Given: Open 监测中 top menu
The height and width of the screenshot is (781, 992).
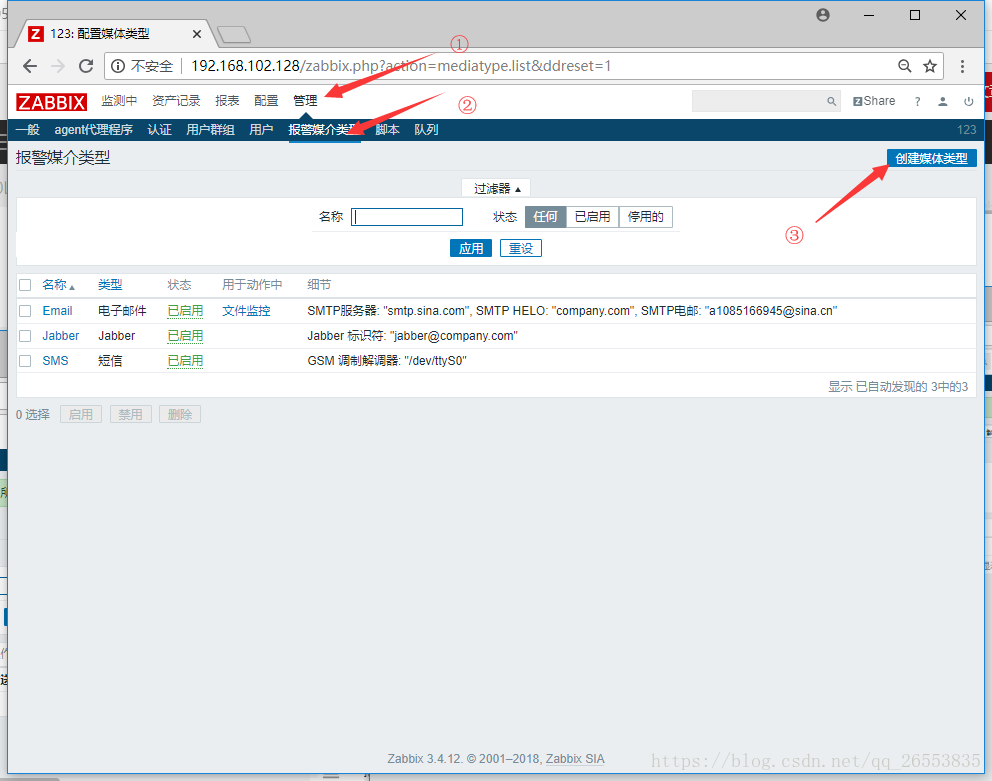Looking at the screenshot, I should click(x=119, y=101).
